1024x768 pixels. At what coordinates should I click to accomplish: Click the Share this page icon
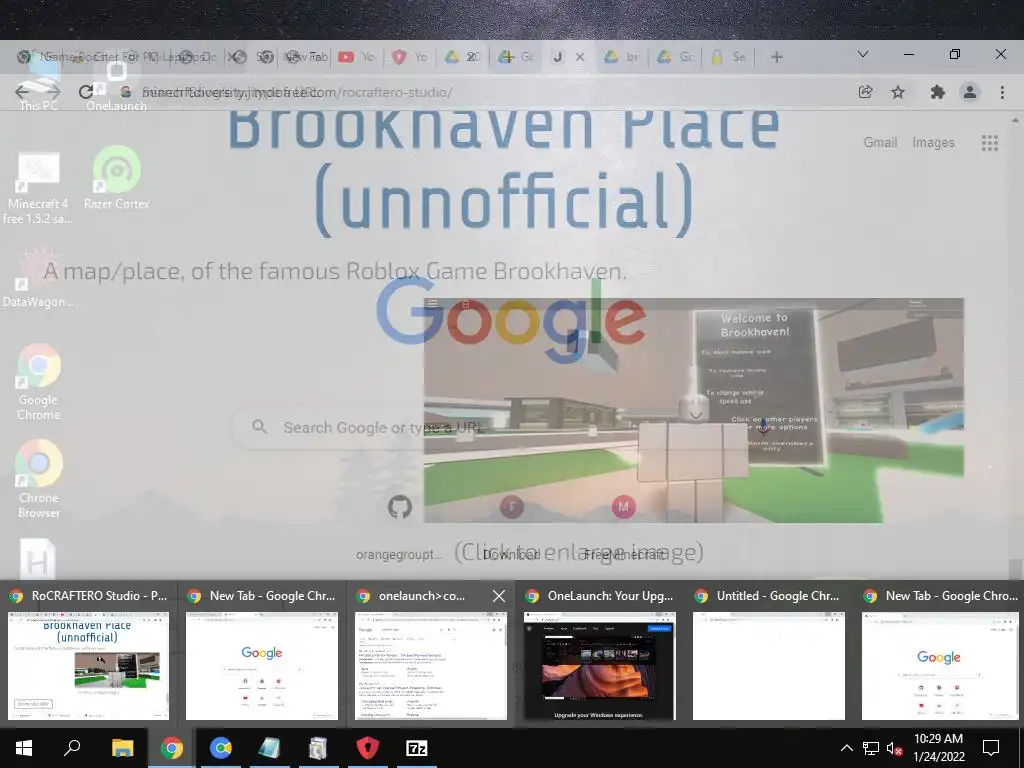click(x=865, y=92)
